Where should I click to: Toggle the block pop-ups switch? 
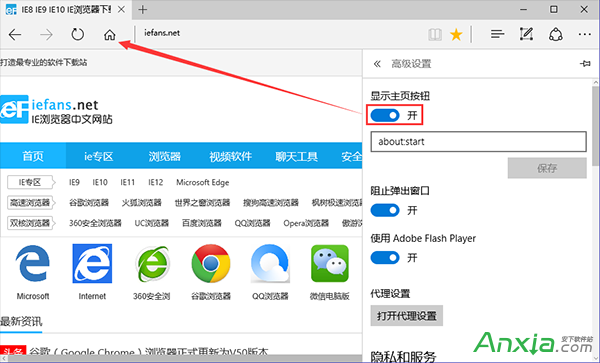pos(385,210)
